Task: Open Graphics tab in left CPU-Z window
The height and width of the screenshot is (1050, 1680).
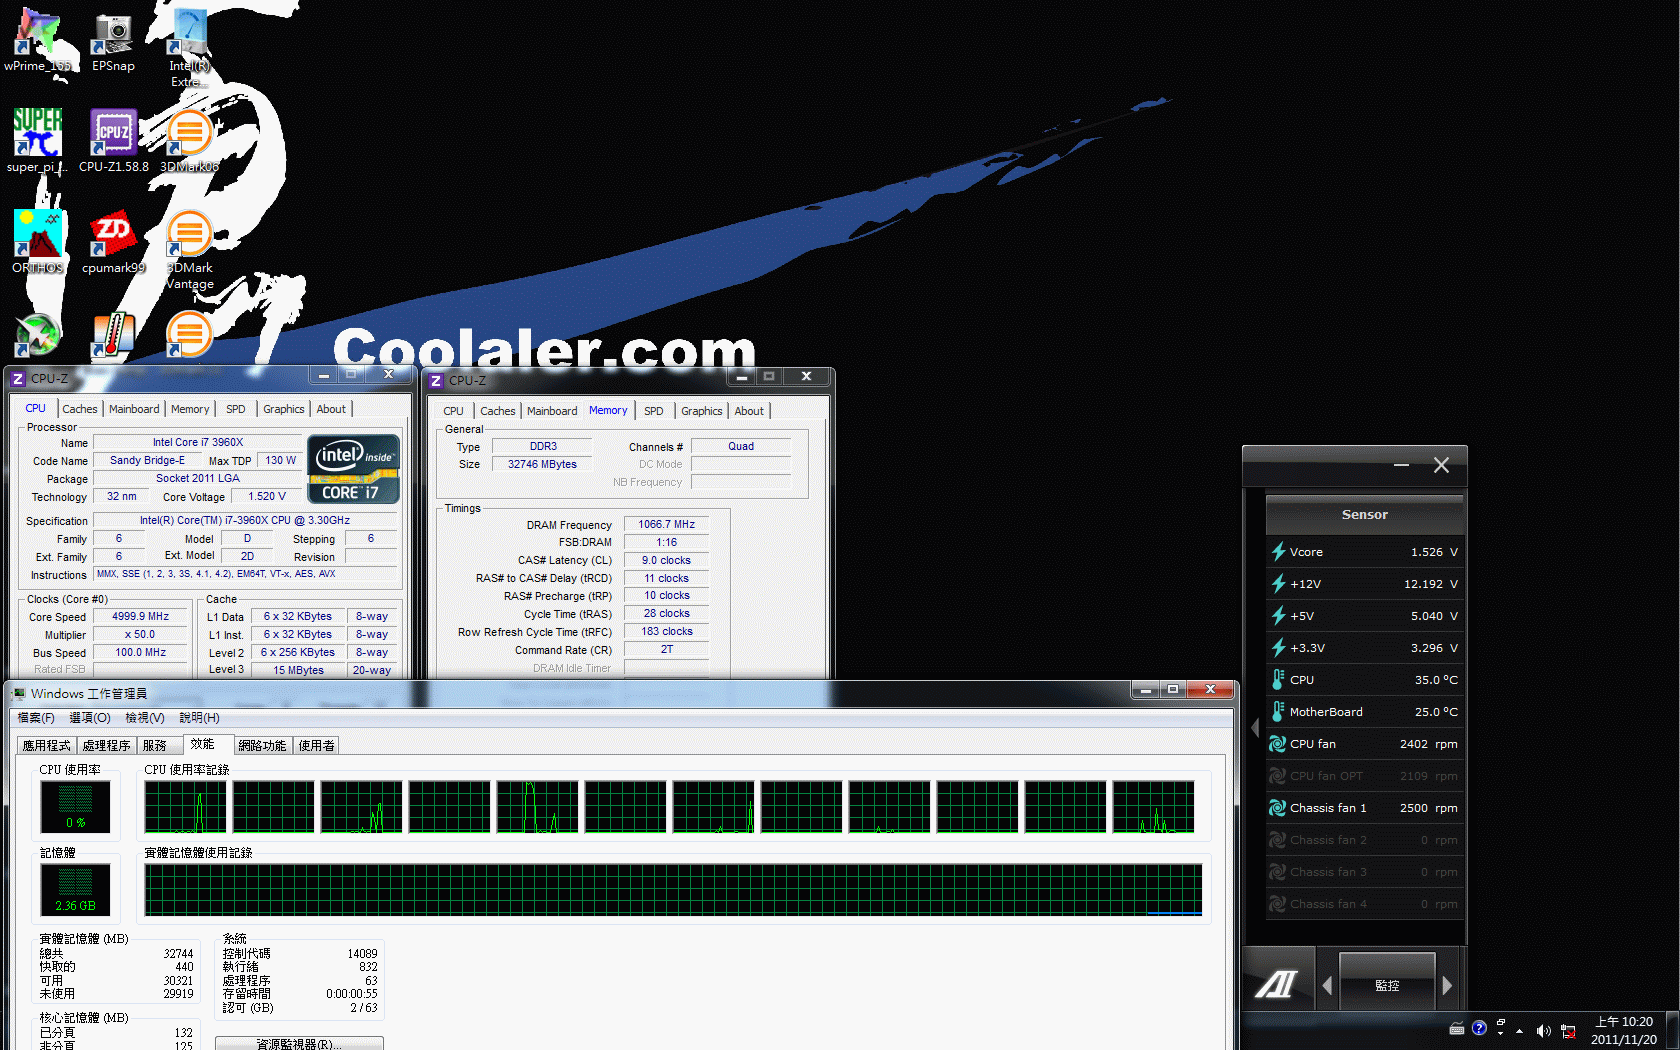Action: (x=283, y=409)
